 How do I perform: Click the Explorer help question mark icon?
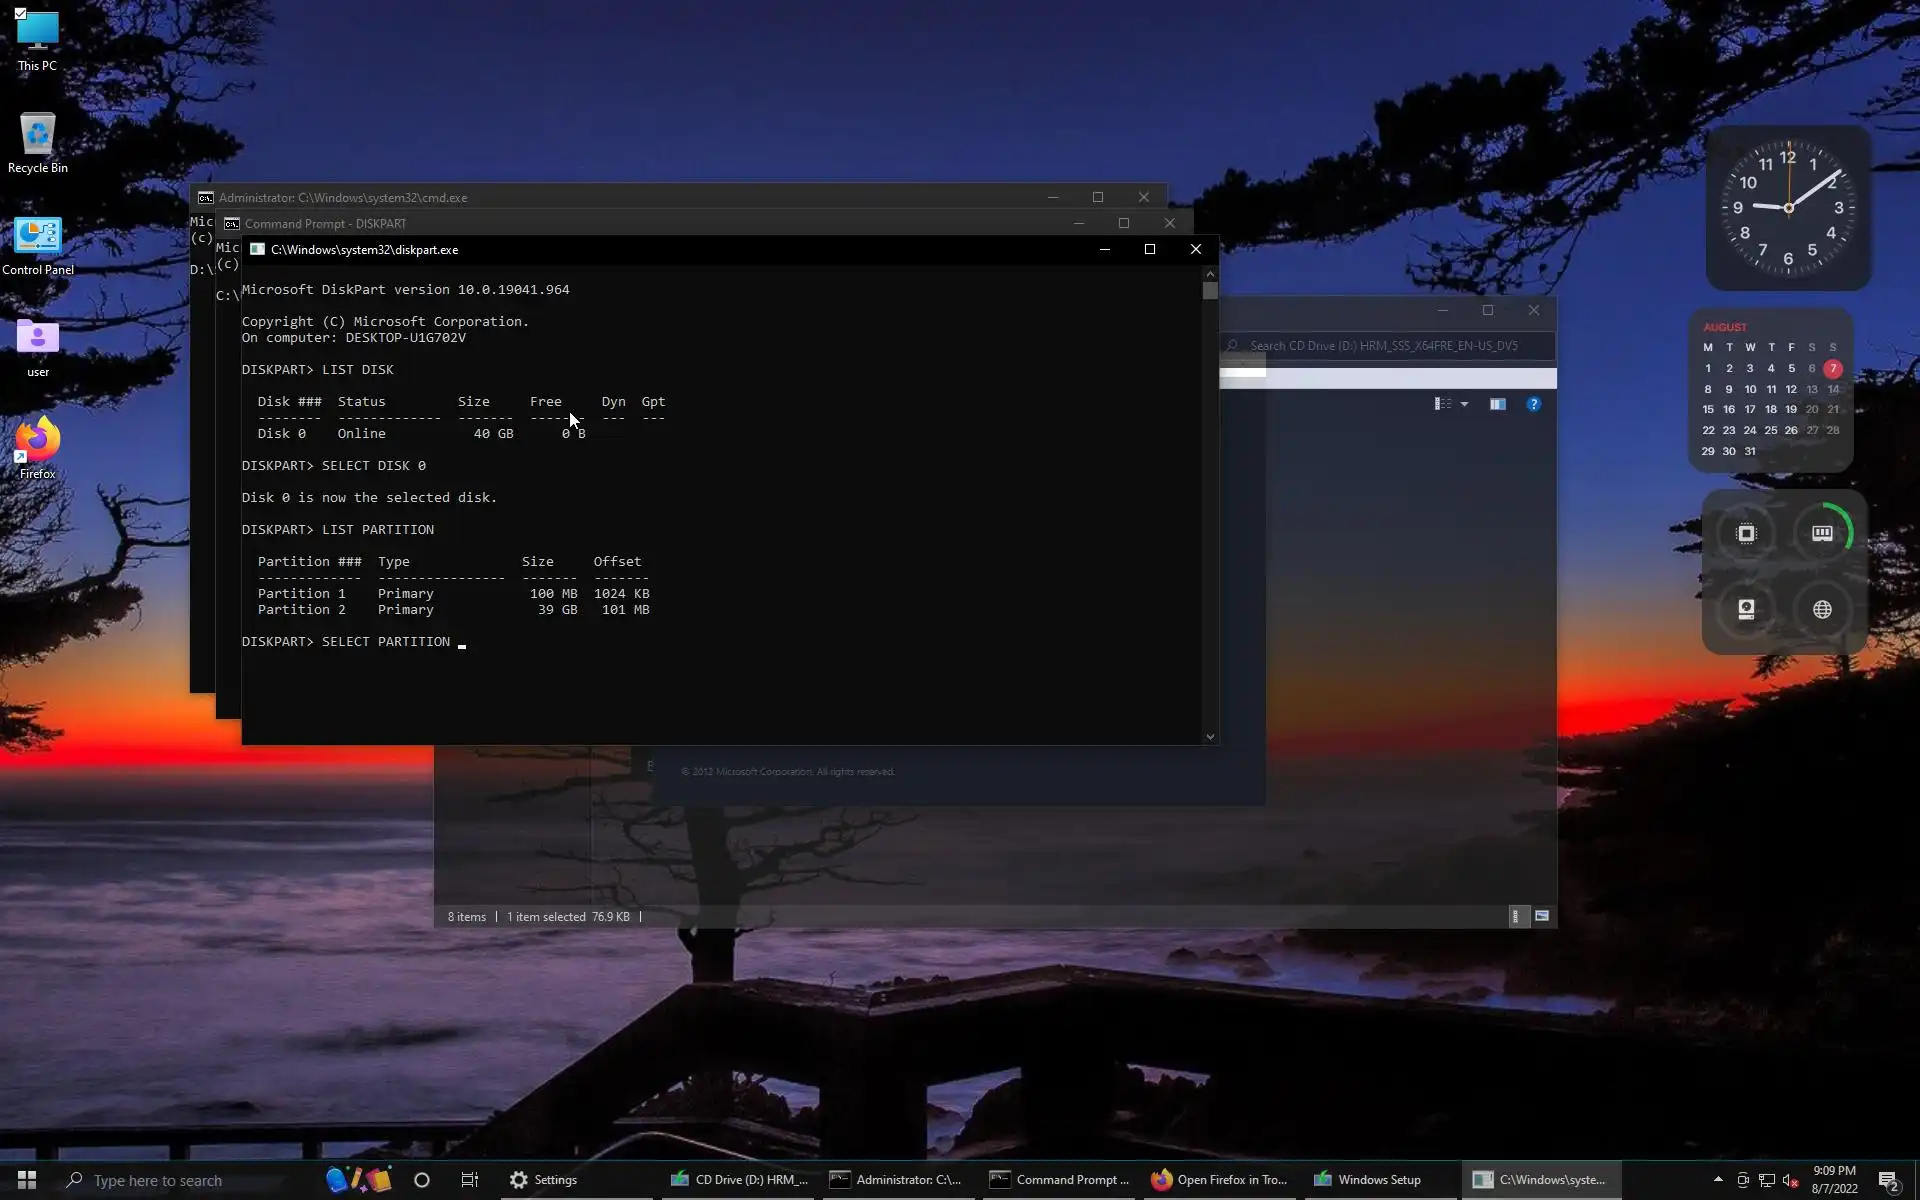point(1533,404)
